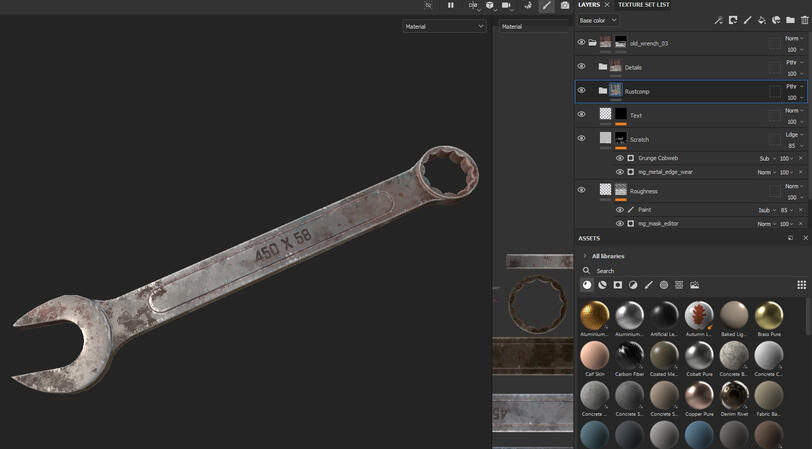Hide the Grunge Cobweb effect

620,158
